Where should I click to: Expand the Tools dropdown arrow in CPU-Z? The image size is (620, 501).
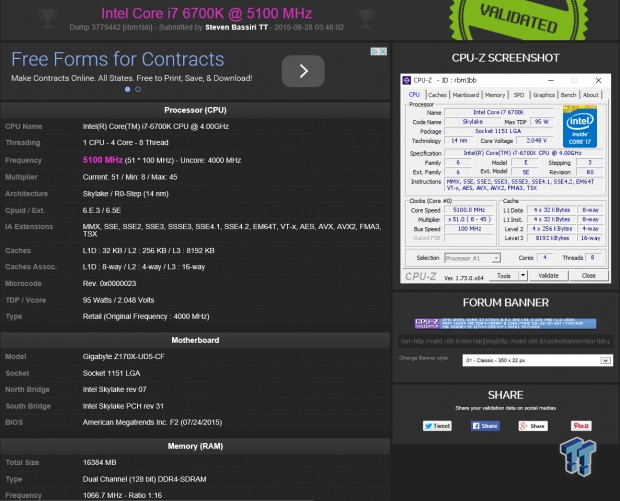click(523, 276)
